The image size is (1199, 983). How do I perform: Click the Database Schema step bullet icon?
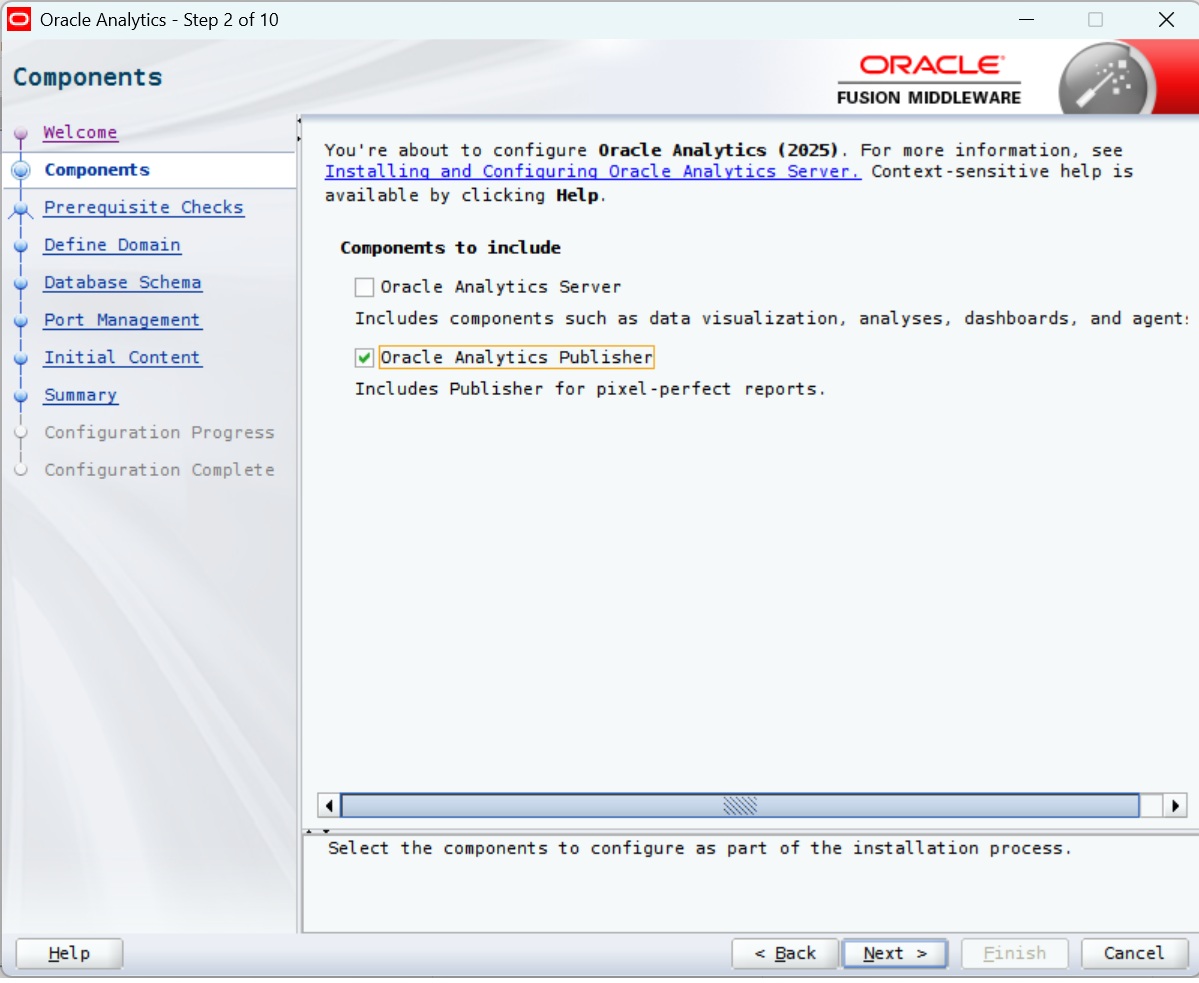coord(21,284)
